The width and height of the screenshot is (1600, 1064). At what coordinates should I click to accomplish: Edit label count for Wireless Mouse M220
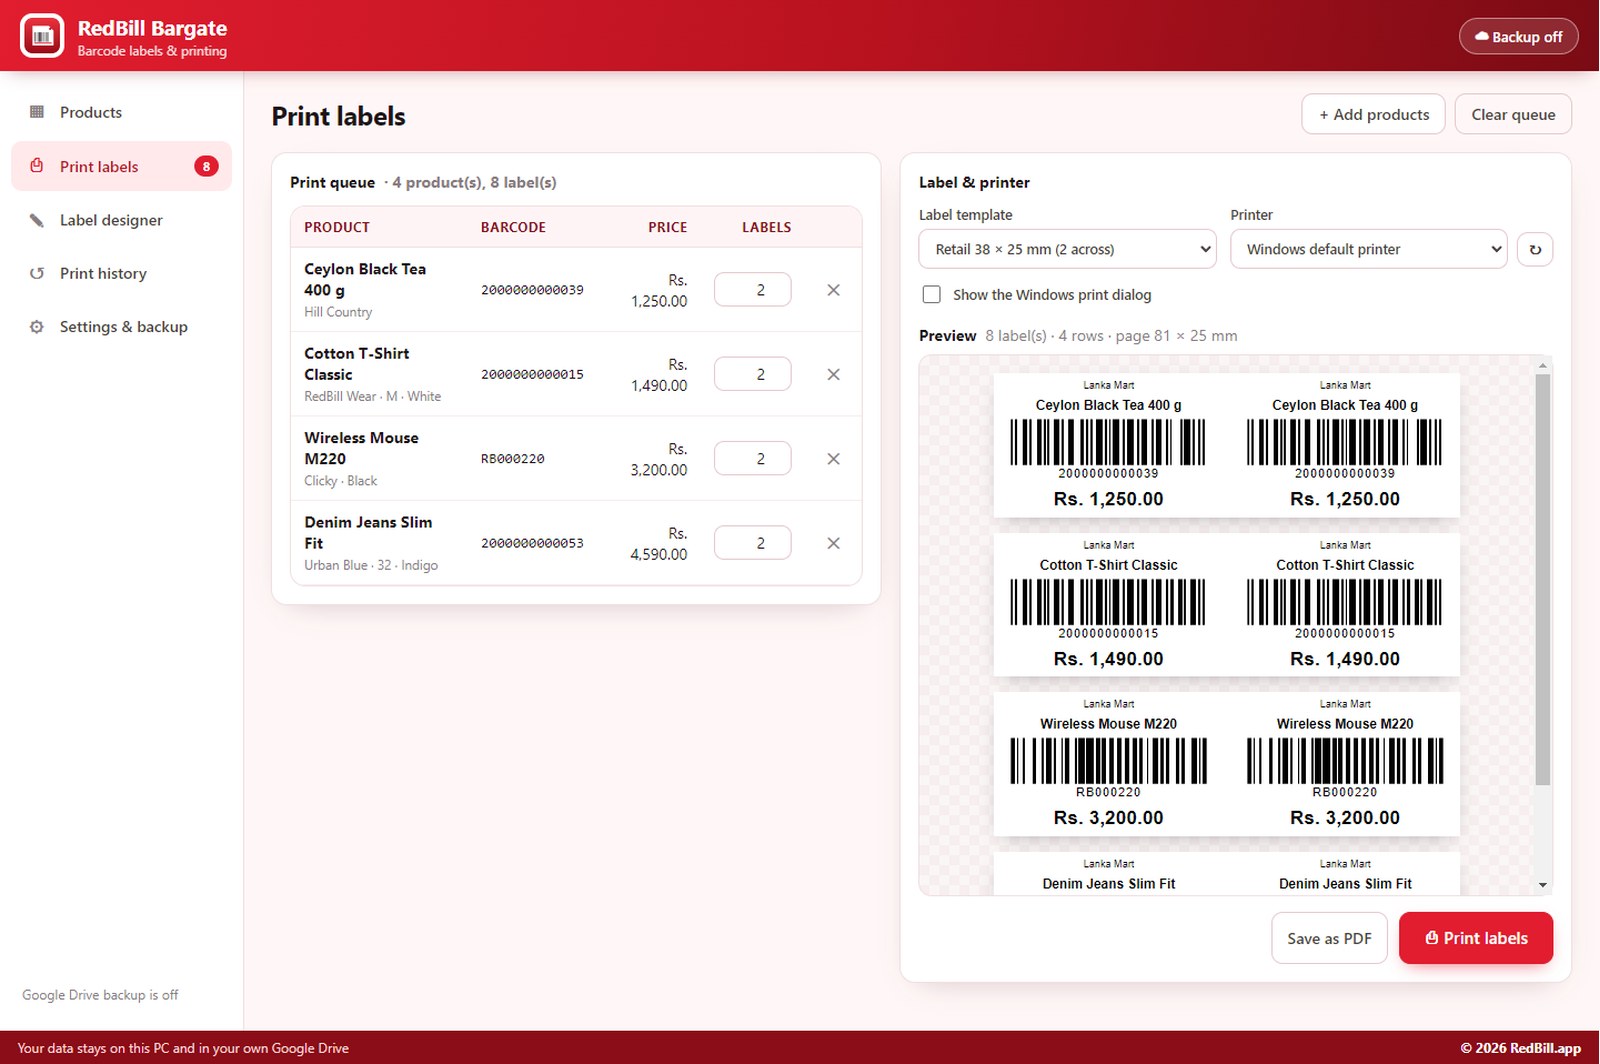753,459
